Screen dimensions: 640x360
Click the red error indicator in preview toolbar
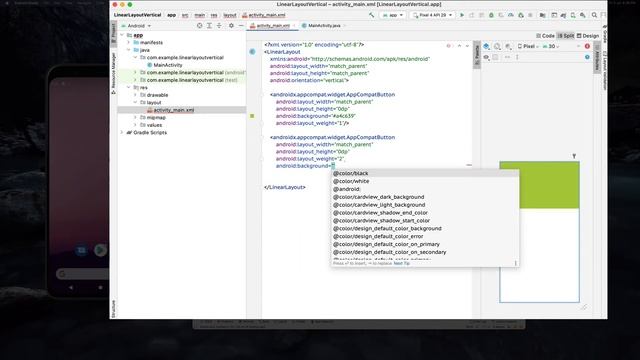(587, 47)
